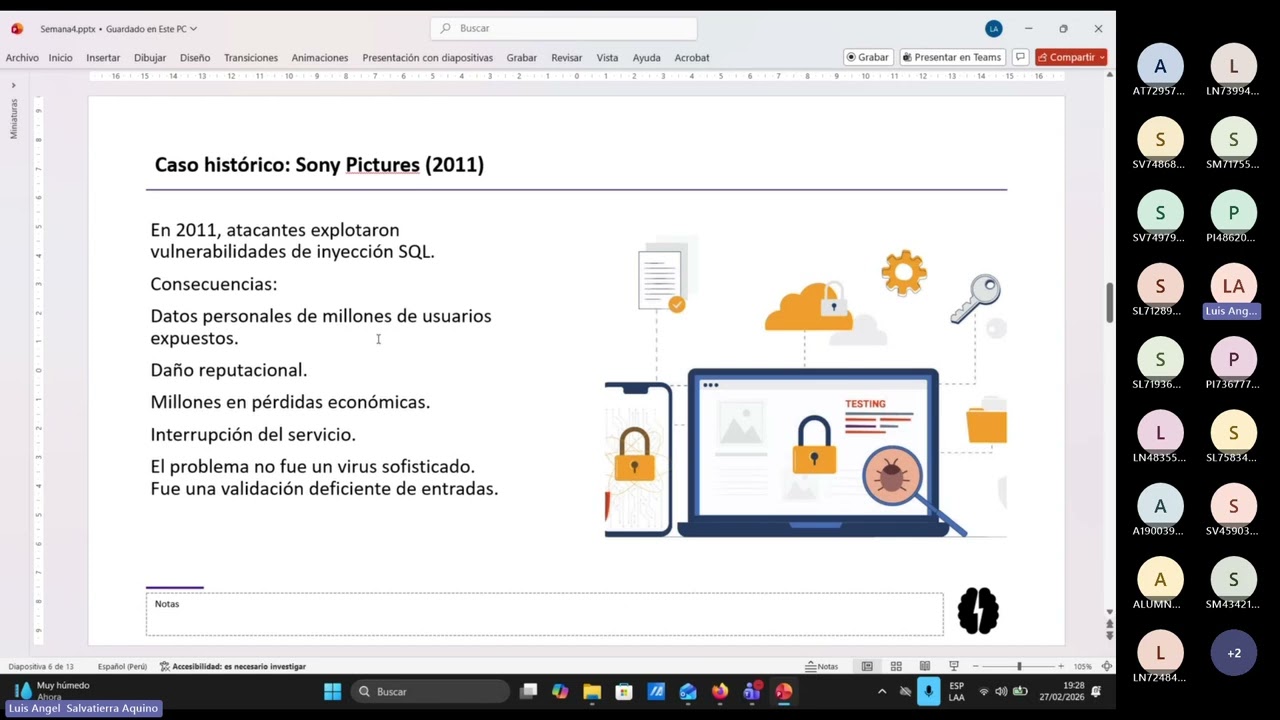This screenshot has width=1280, height=720.
Task: Select participant tile AT72957
Action: click(1159, 72)
